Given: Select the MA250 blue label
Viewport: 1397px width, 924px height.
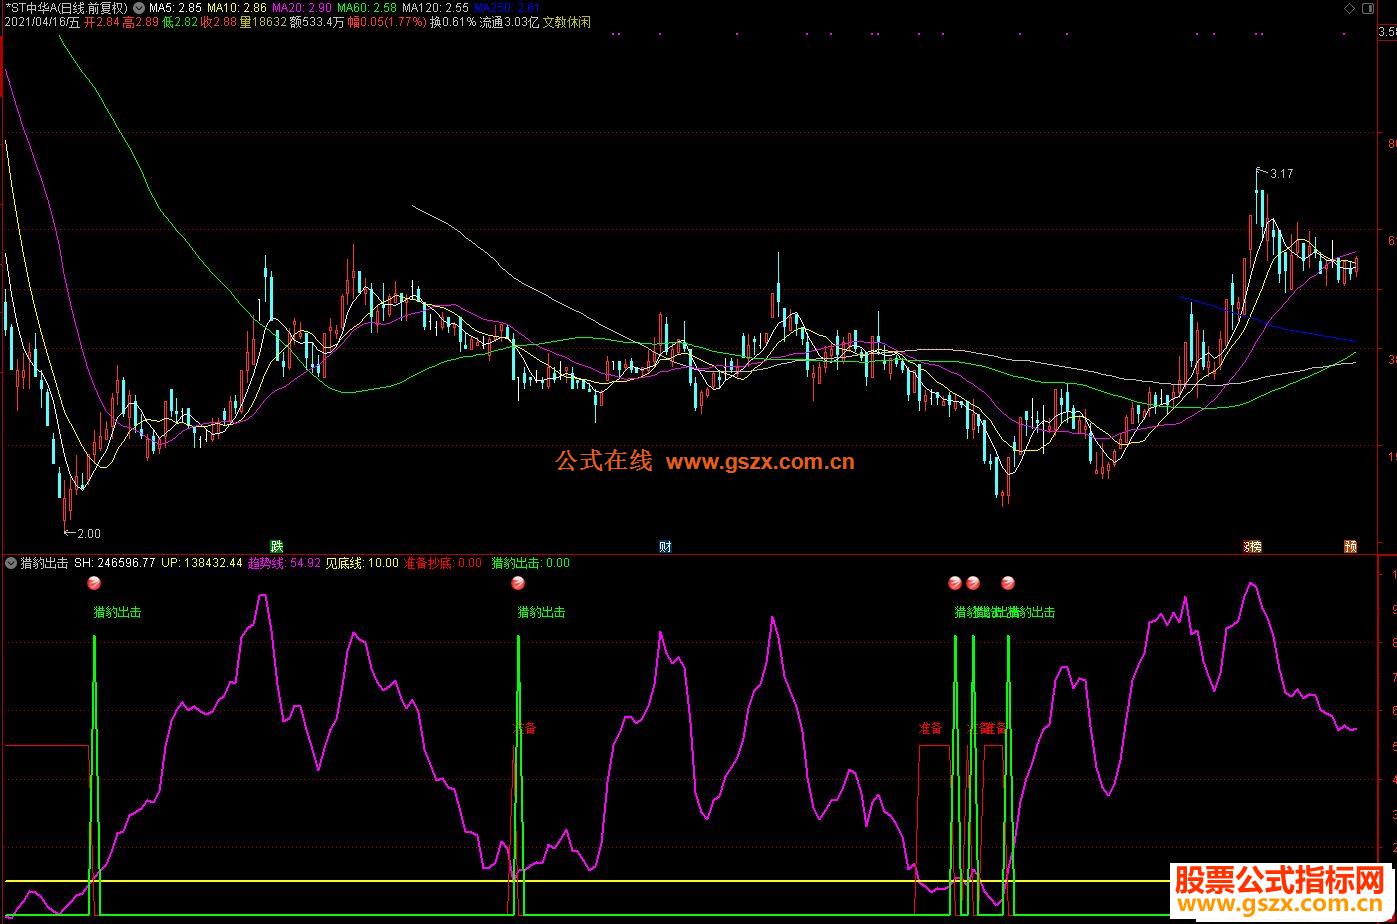Looking at the screenshot, I should (506, 7).
